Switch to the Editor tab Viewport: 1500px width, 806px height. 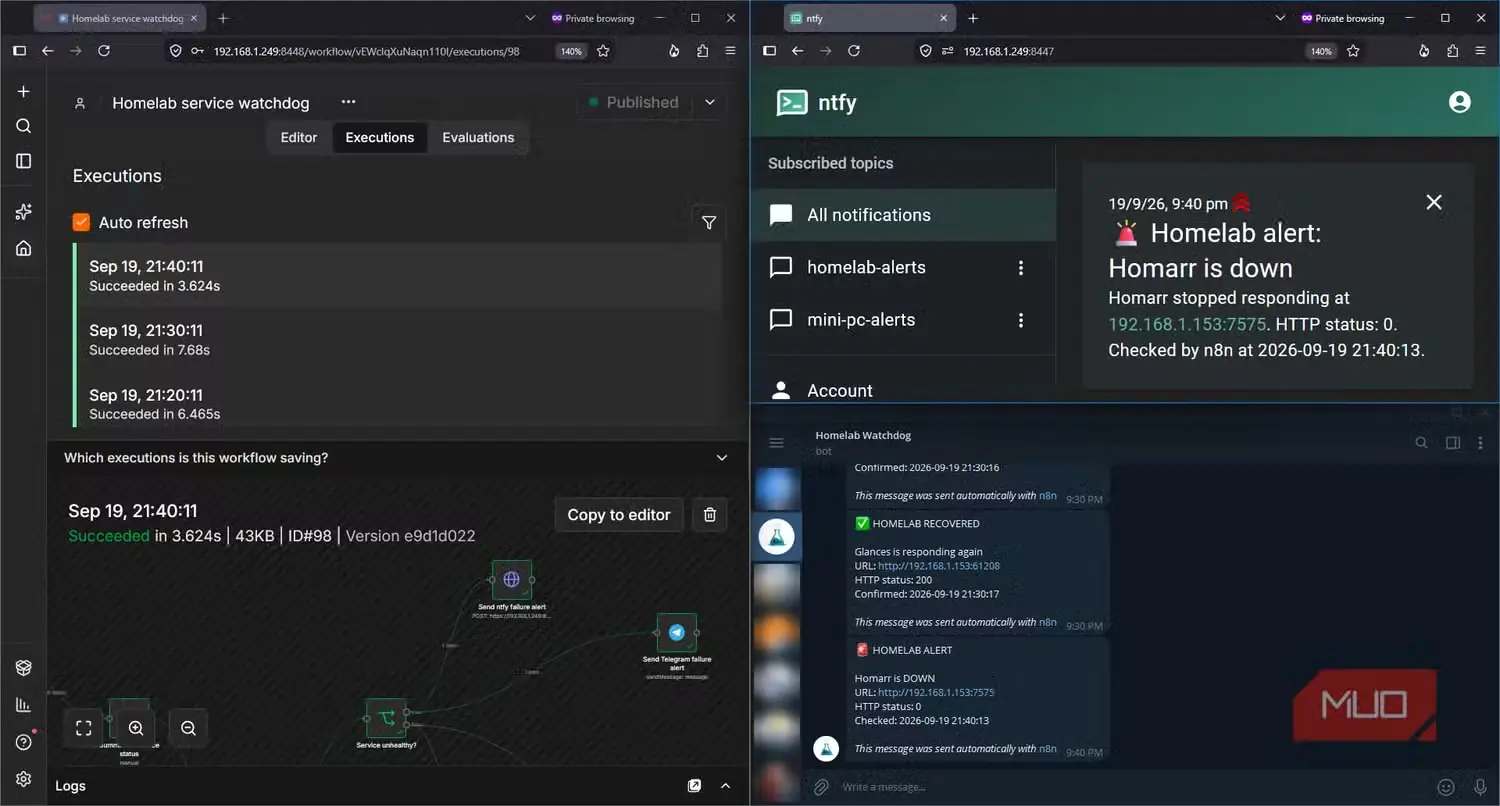299,138
